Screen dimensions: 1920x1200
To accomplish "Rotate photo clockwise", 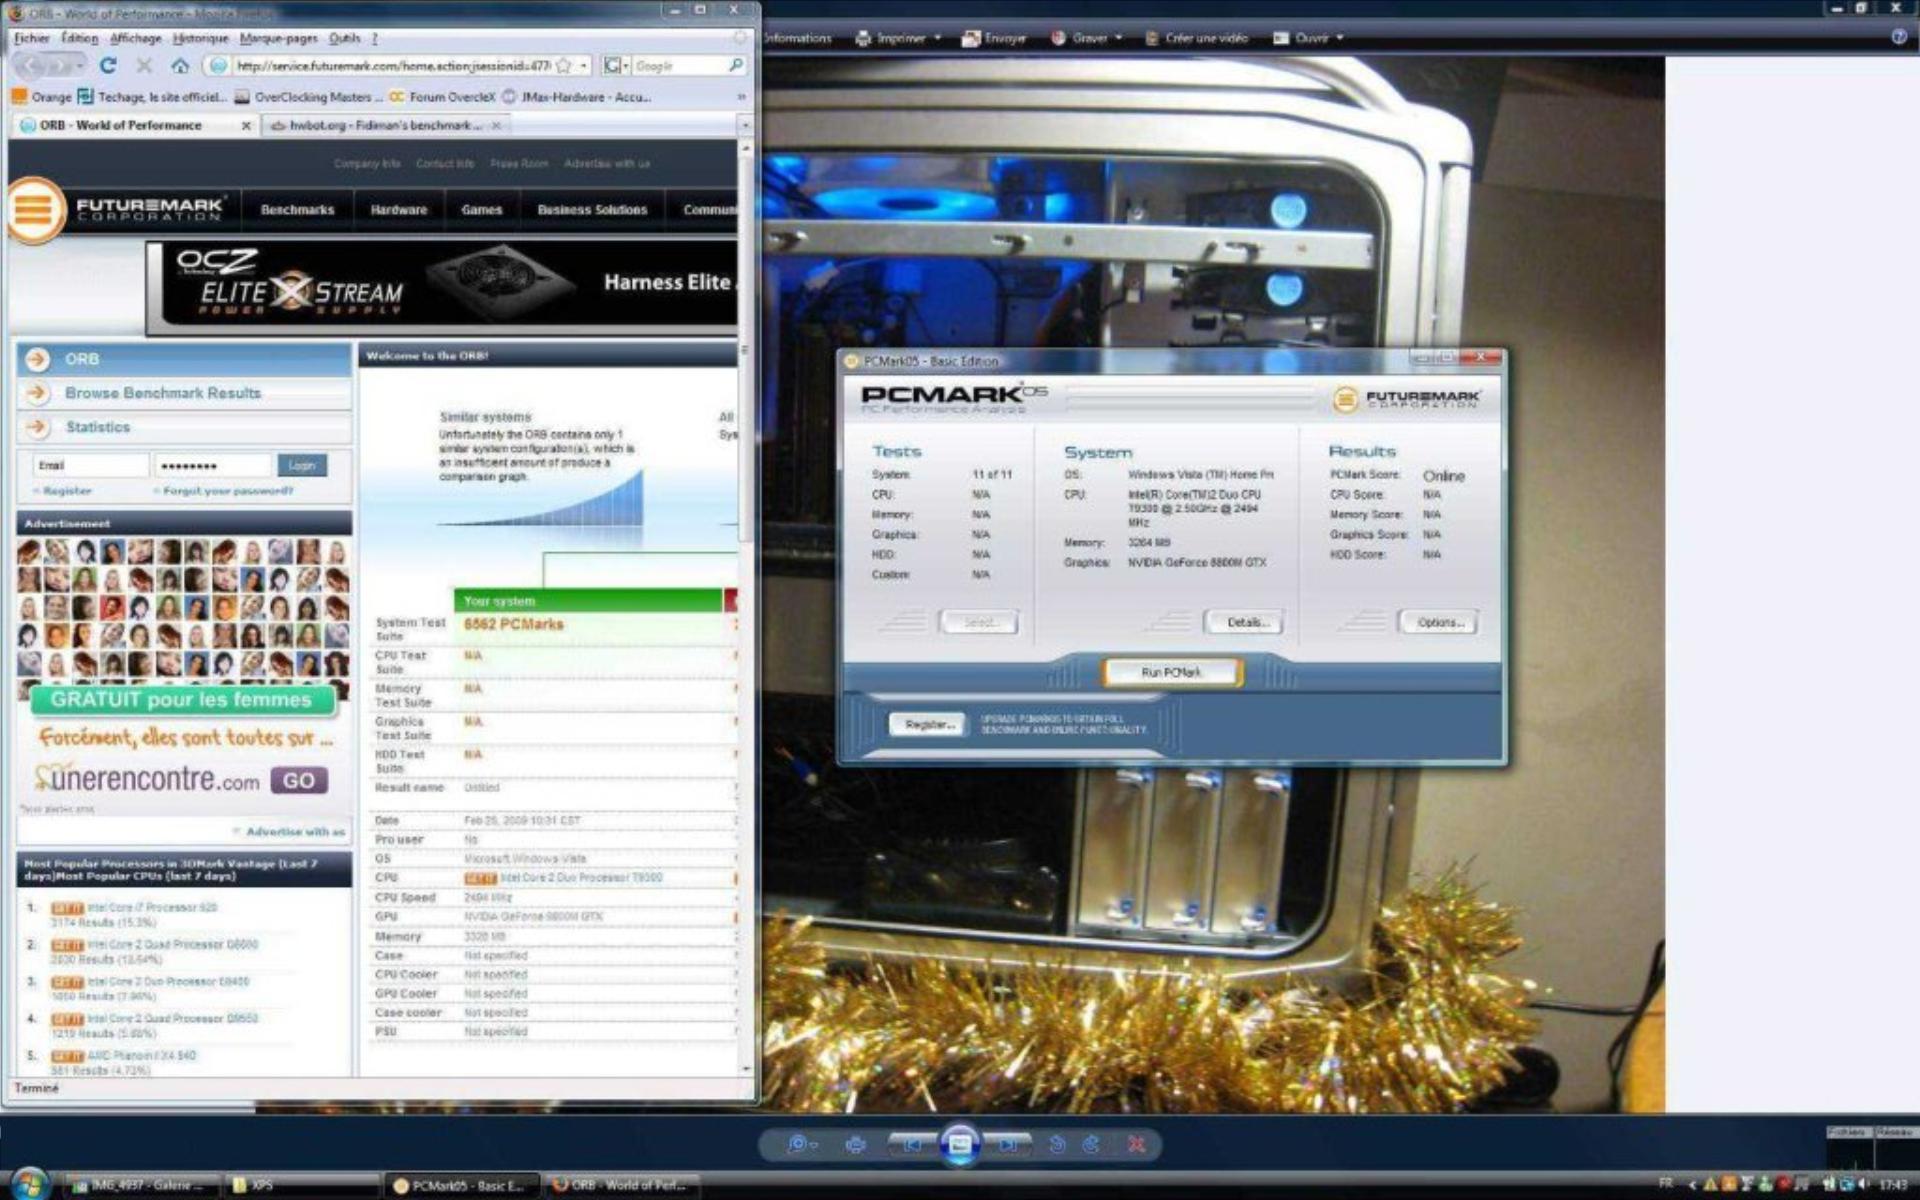I will (x=1092, y=1144).
